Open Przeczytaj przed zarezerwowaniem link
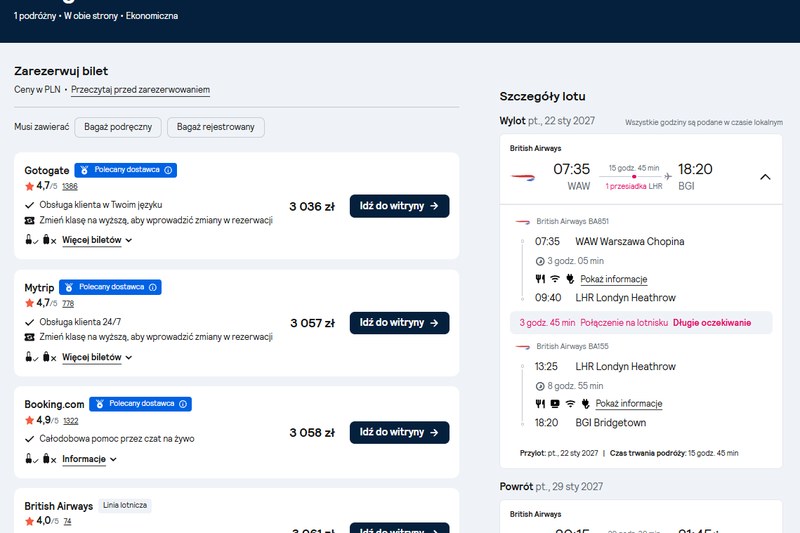The height and width of the screenshot is (533, 800). 140,90
